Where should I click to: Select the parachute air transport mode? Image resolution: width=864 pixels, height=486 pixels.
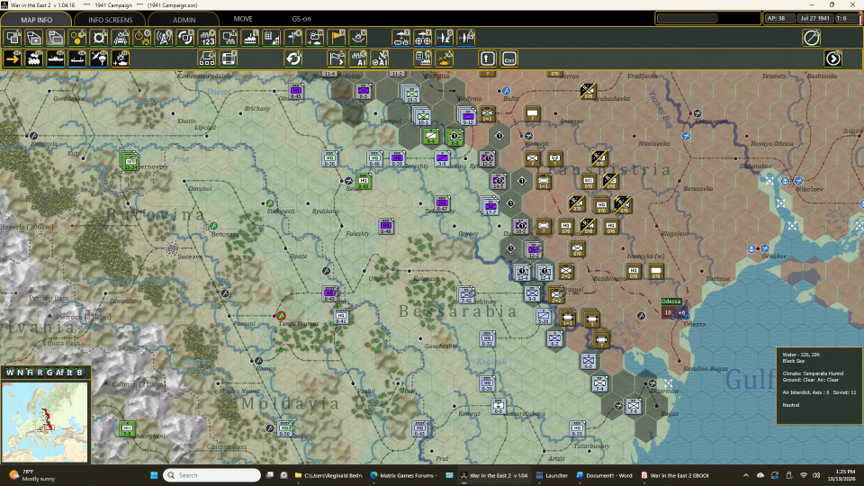pos(99,58)
